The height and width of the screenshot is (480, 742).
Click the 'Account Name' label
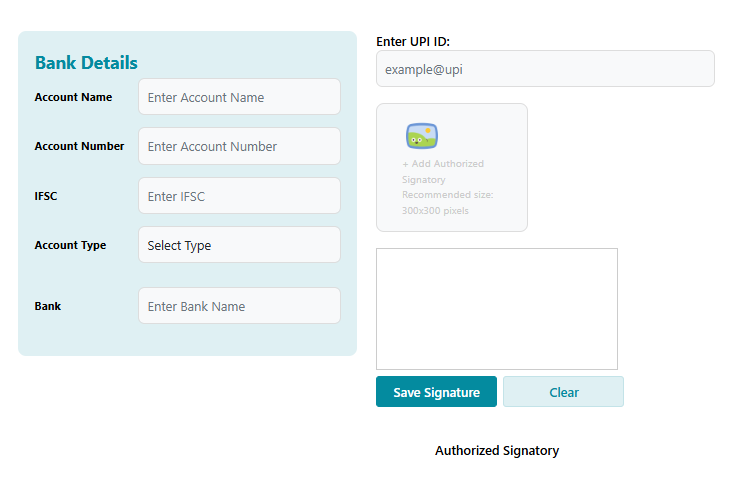pyautogui.click(x=73, y=97)
